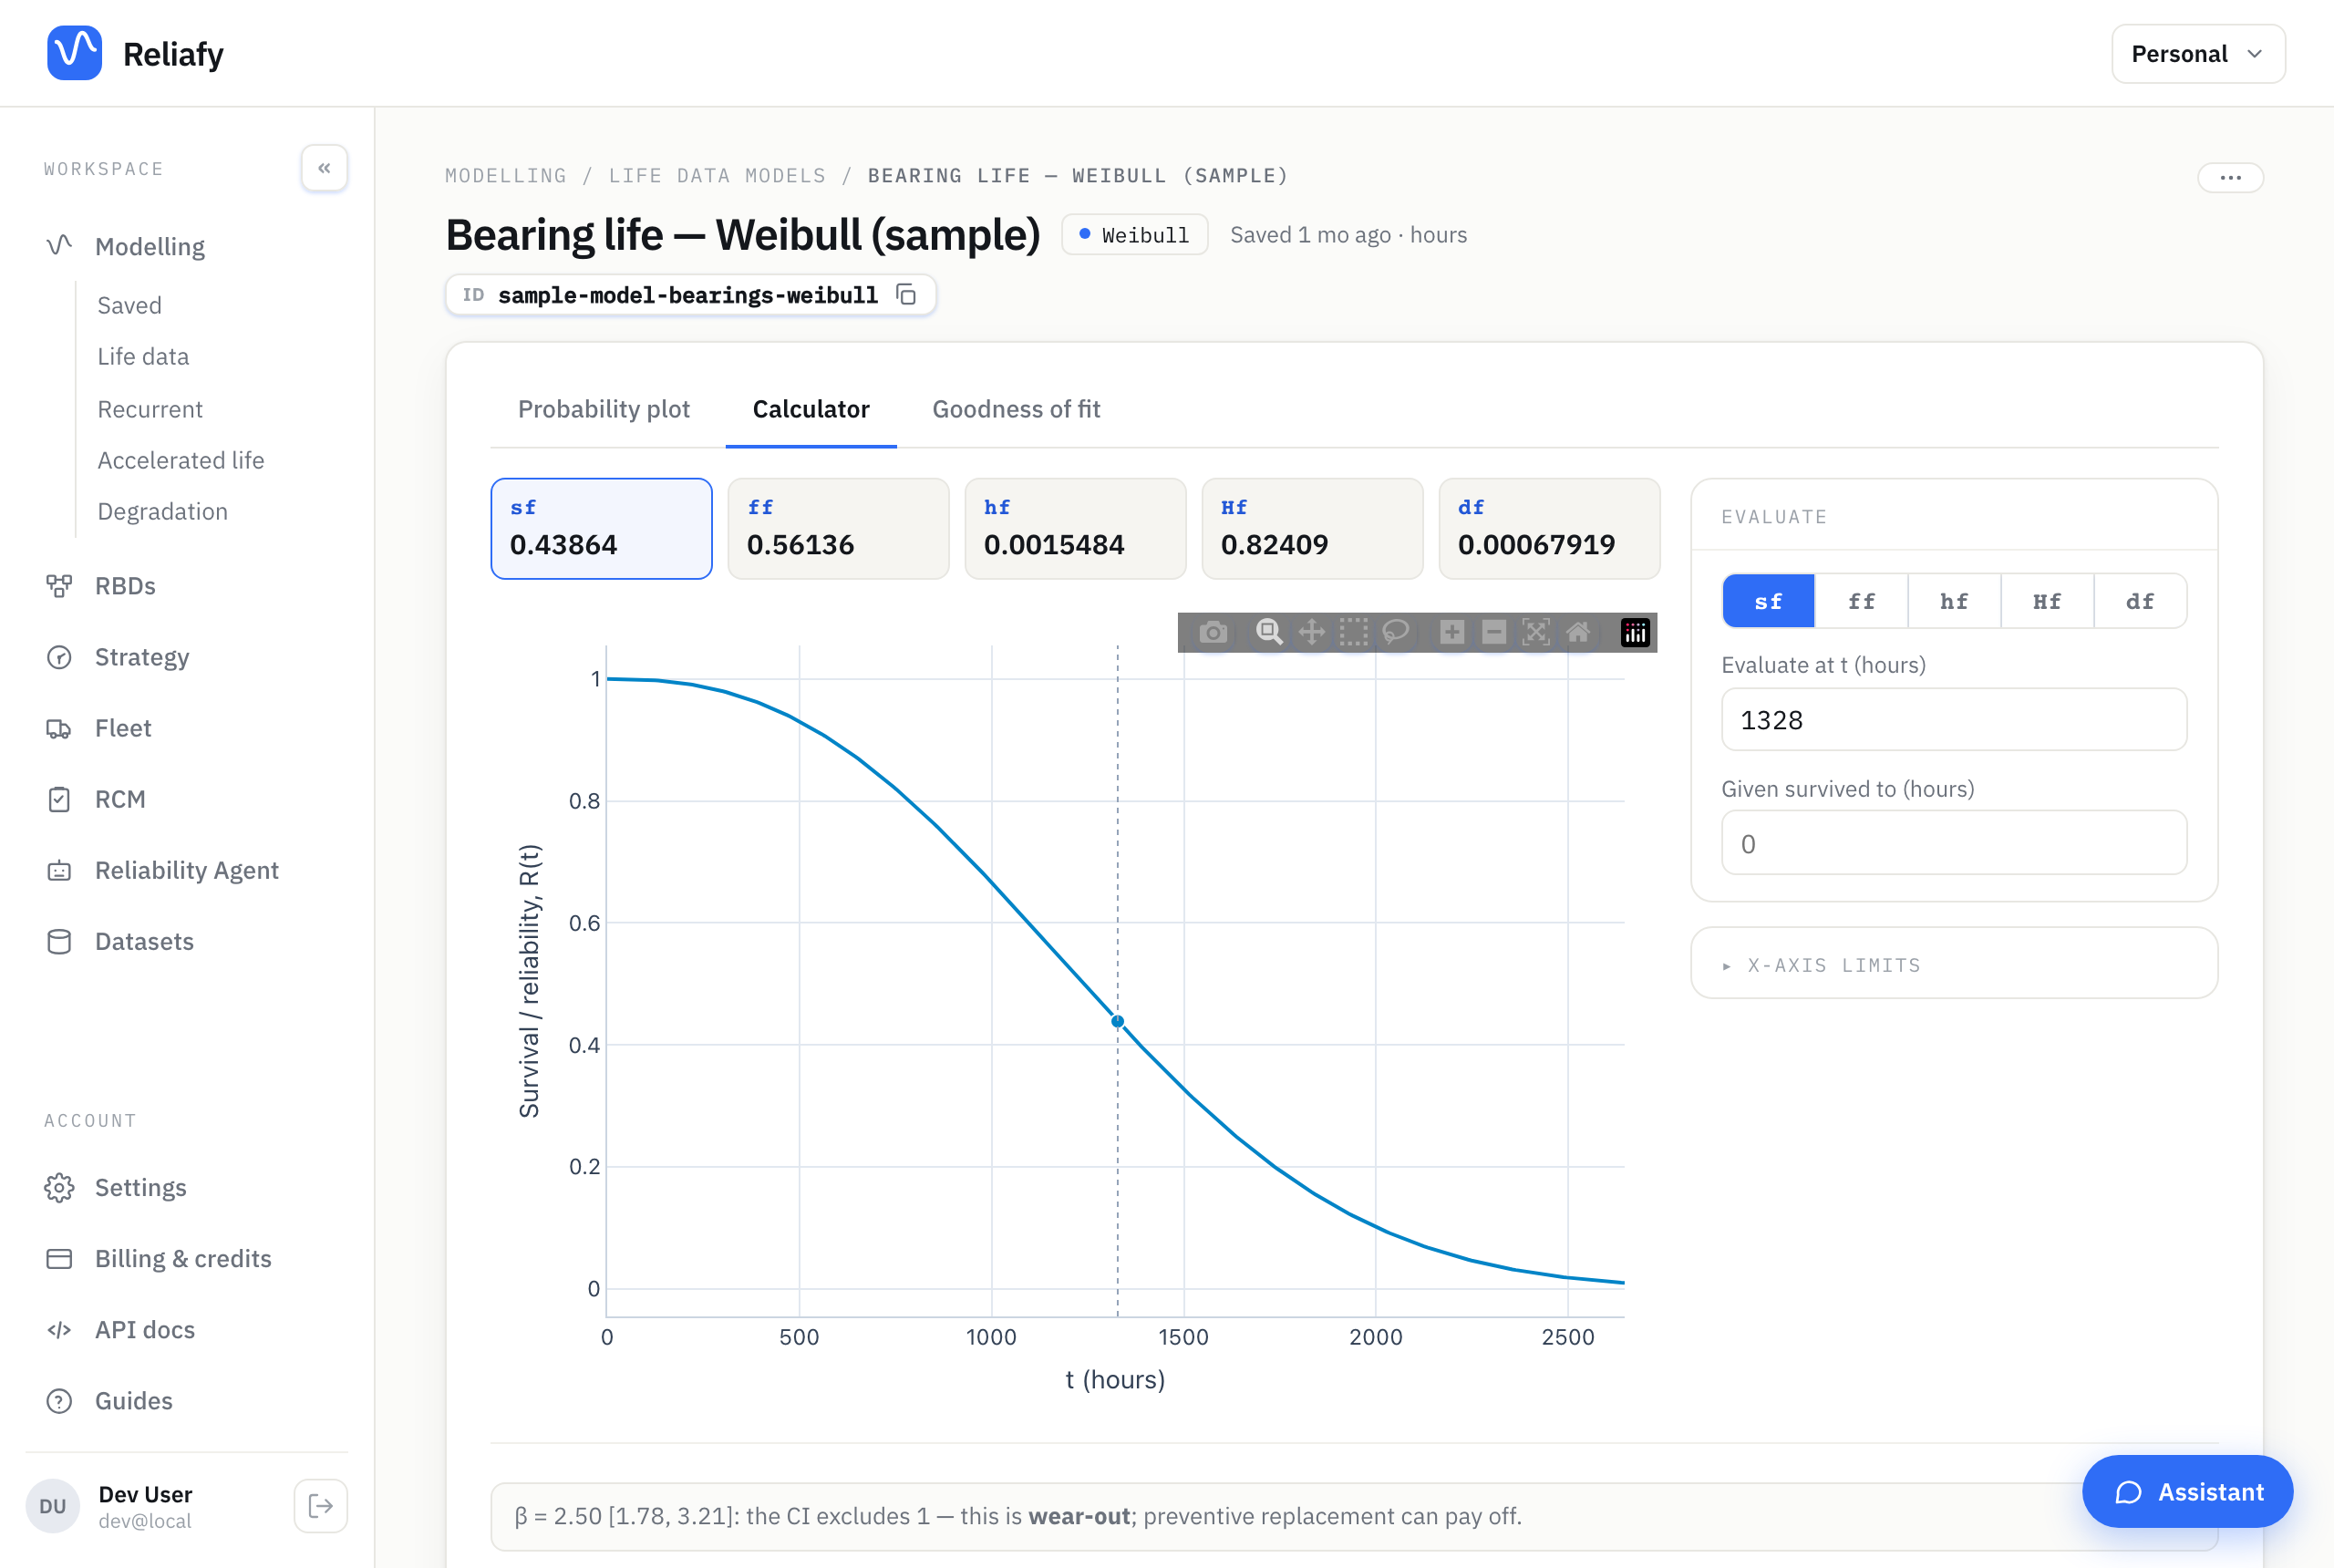Click the blue evaluation point marker on curve
This screenshot has width=2334, height=1568.
click(x=1118, y=1021)
